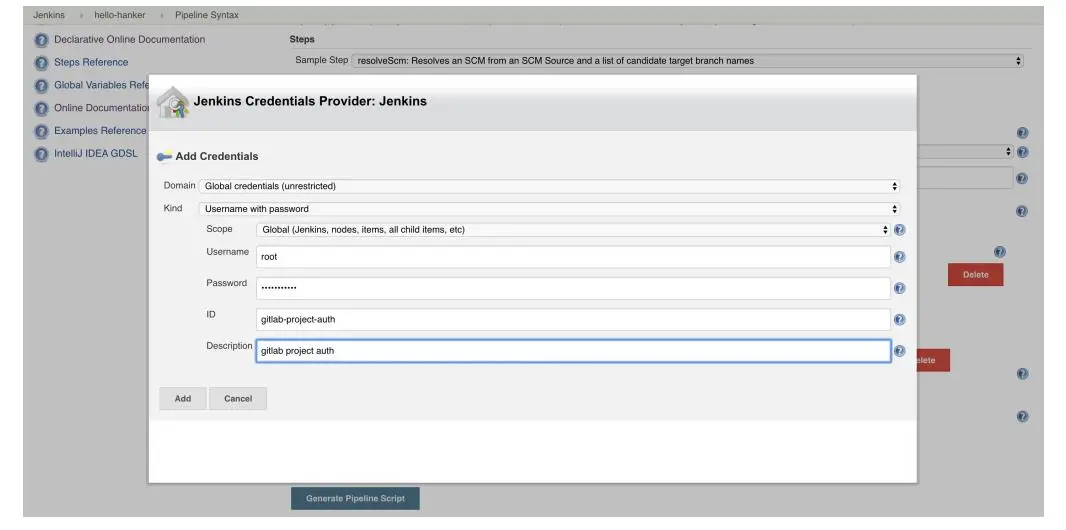1066x530 pixels.
Task: Open Domain dropdown Global credentials
Action: point(550,186)
